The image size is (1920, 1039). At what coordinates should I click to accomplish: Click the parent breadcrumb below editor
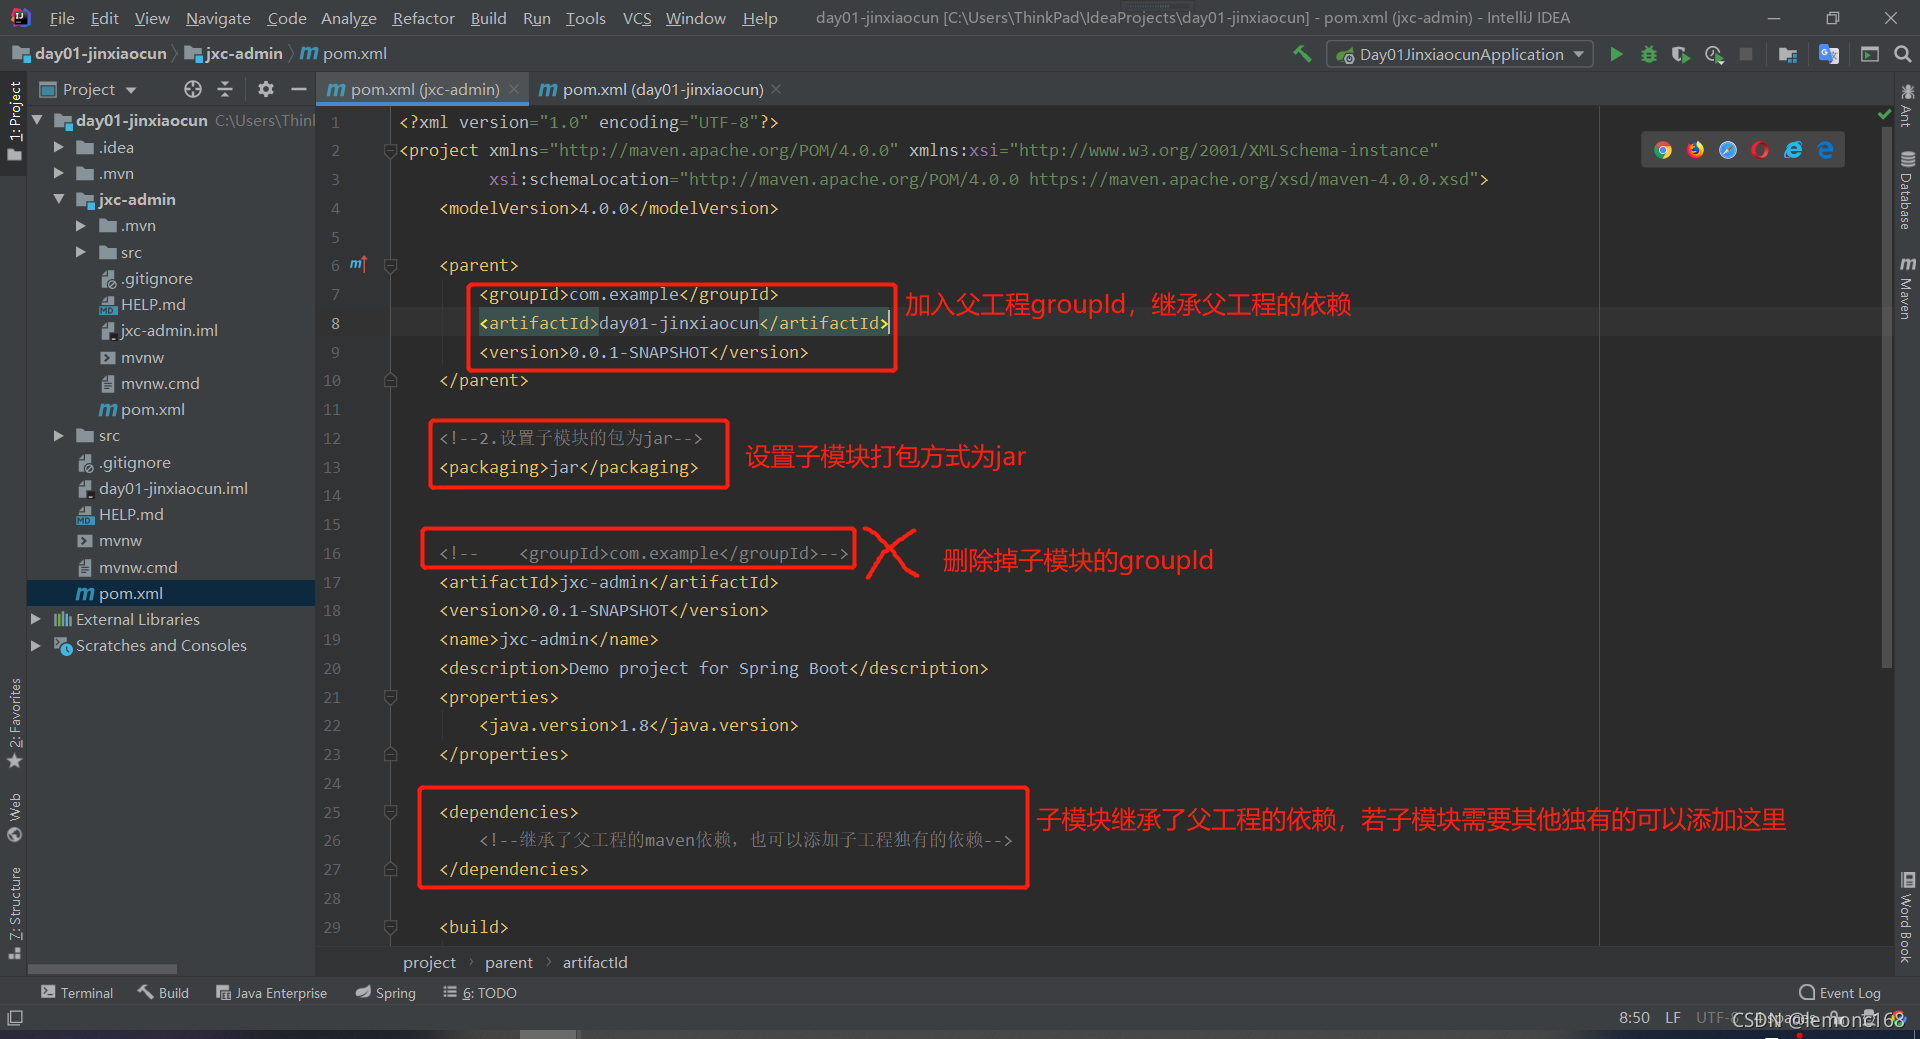pos(509,962)
